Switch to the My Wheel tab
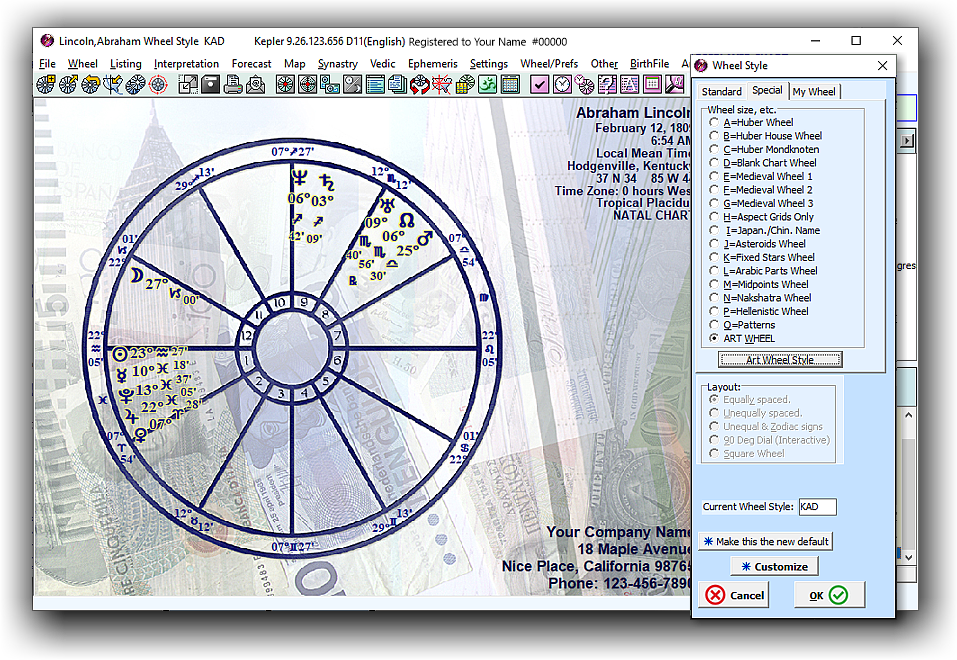Viewport: 957px width, 660px height. click(814, 92)
